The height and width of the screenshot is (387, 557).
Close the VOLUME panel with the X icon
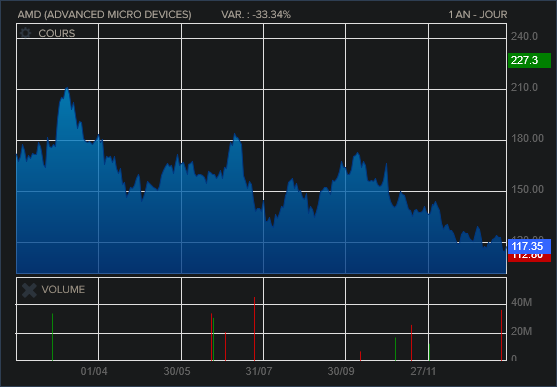[x=29, y=290]
